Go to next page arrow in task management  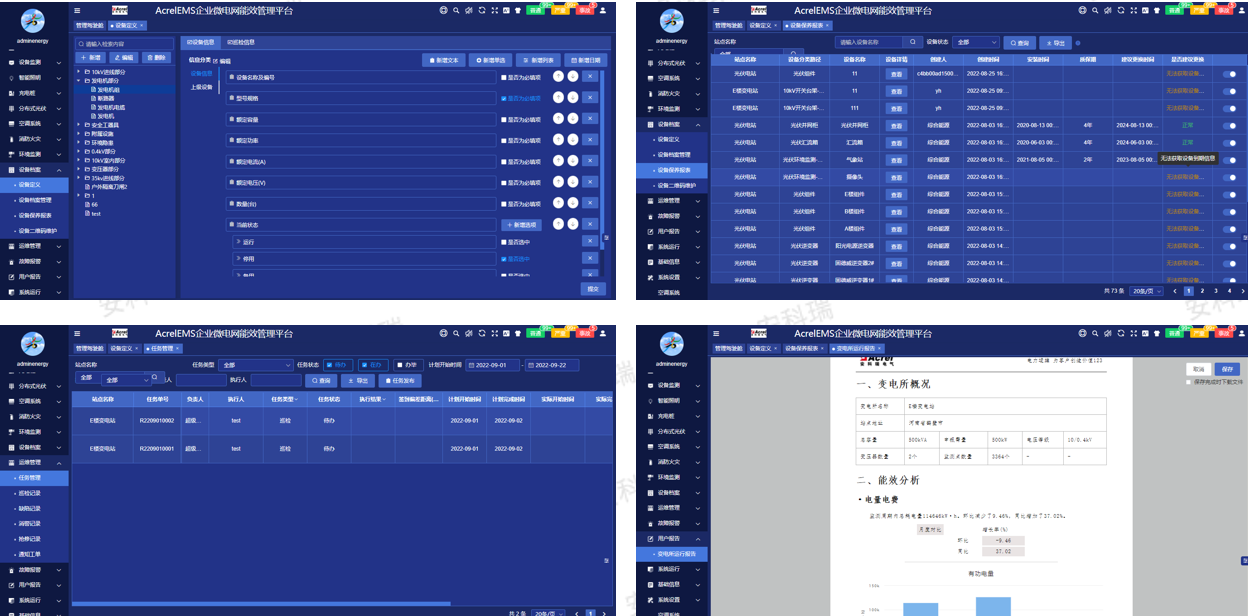[x=603, y=612]
